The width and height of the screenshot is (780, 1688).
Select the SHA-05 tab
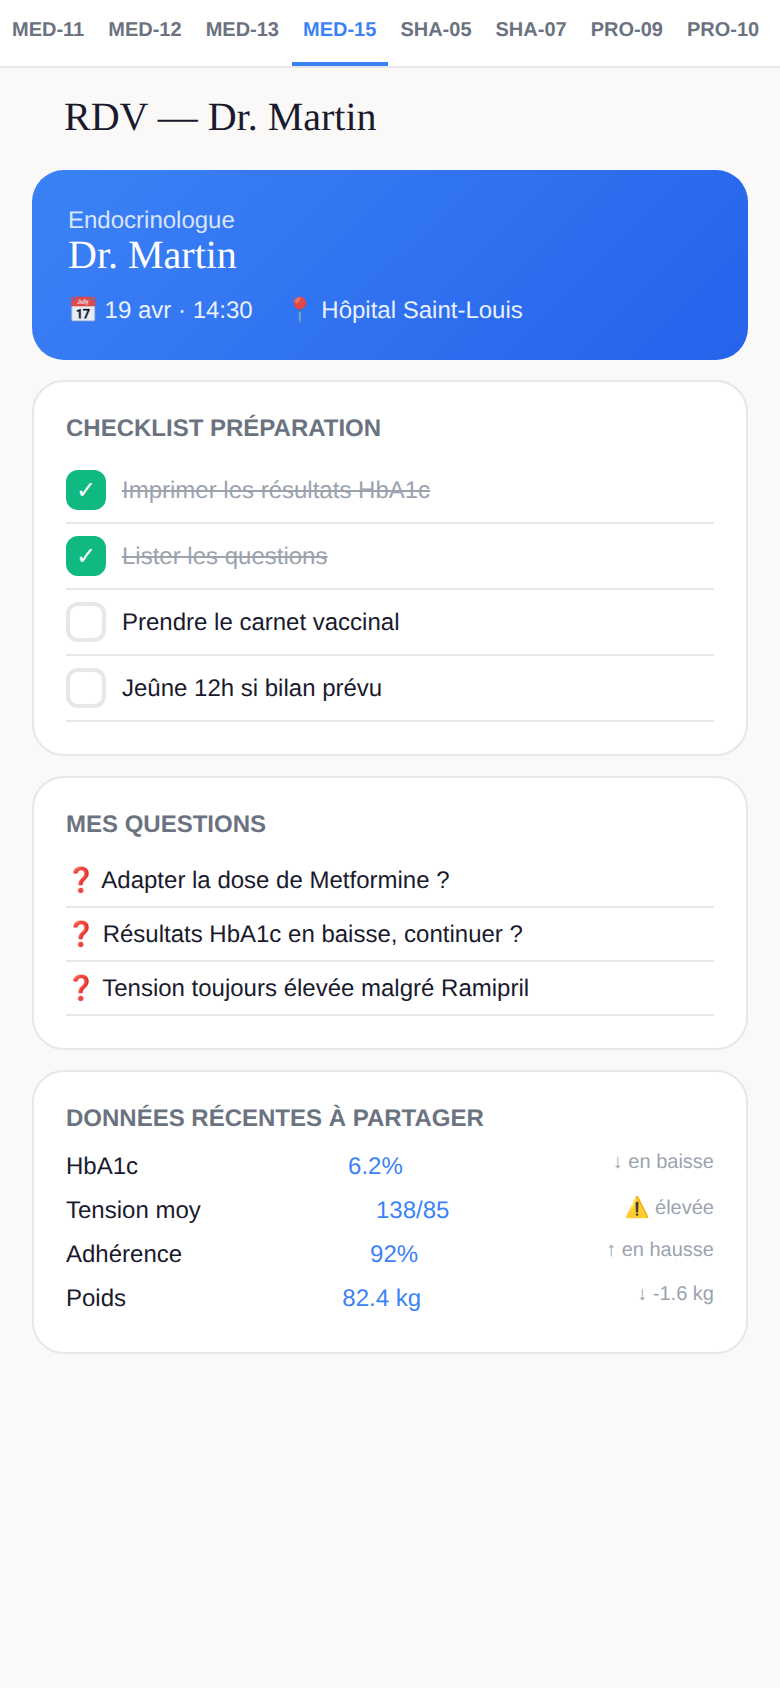[x=436, y=30]
